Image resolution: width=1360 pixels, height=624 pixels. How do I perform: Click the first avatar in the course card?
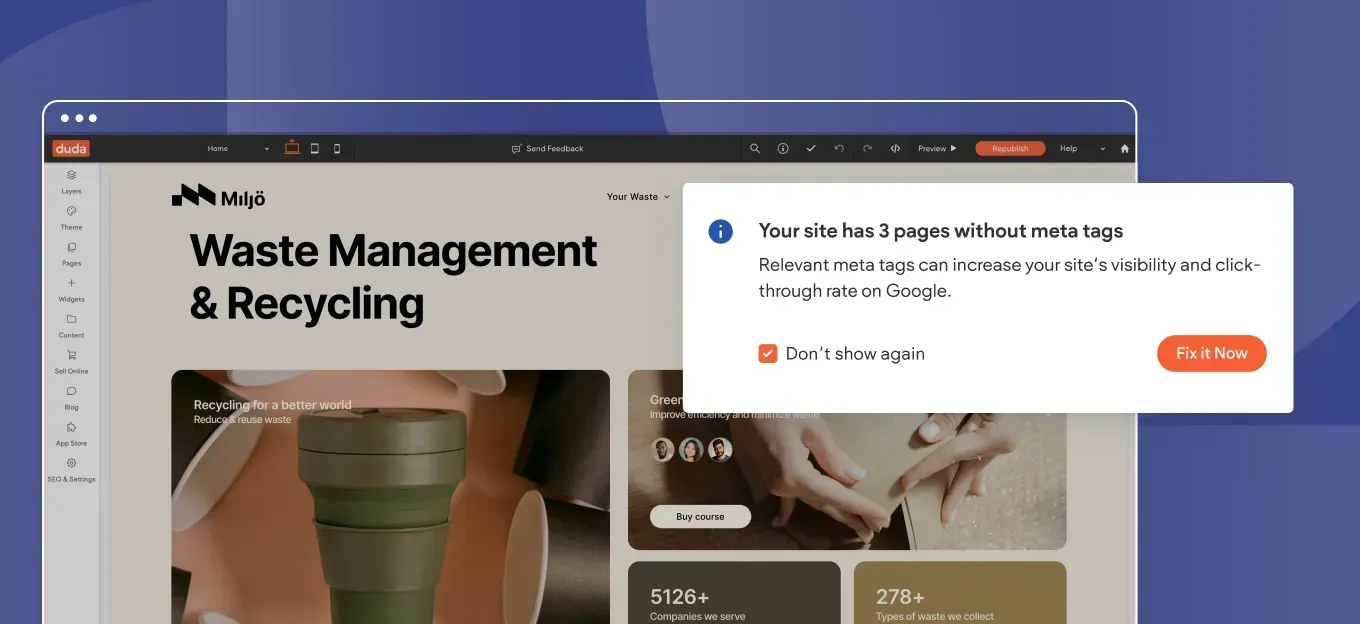662,450
